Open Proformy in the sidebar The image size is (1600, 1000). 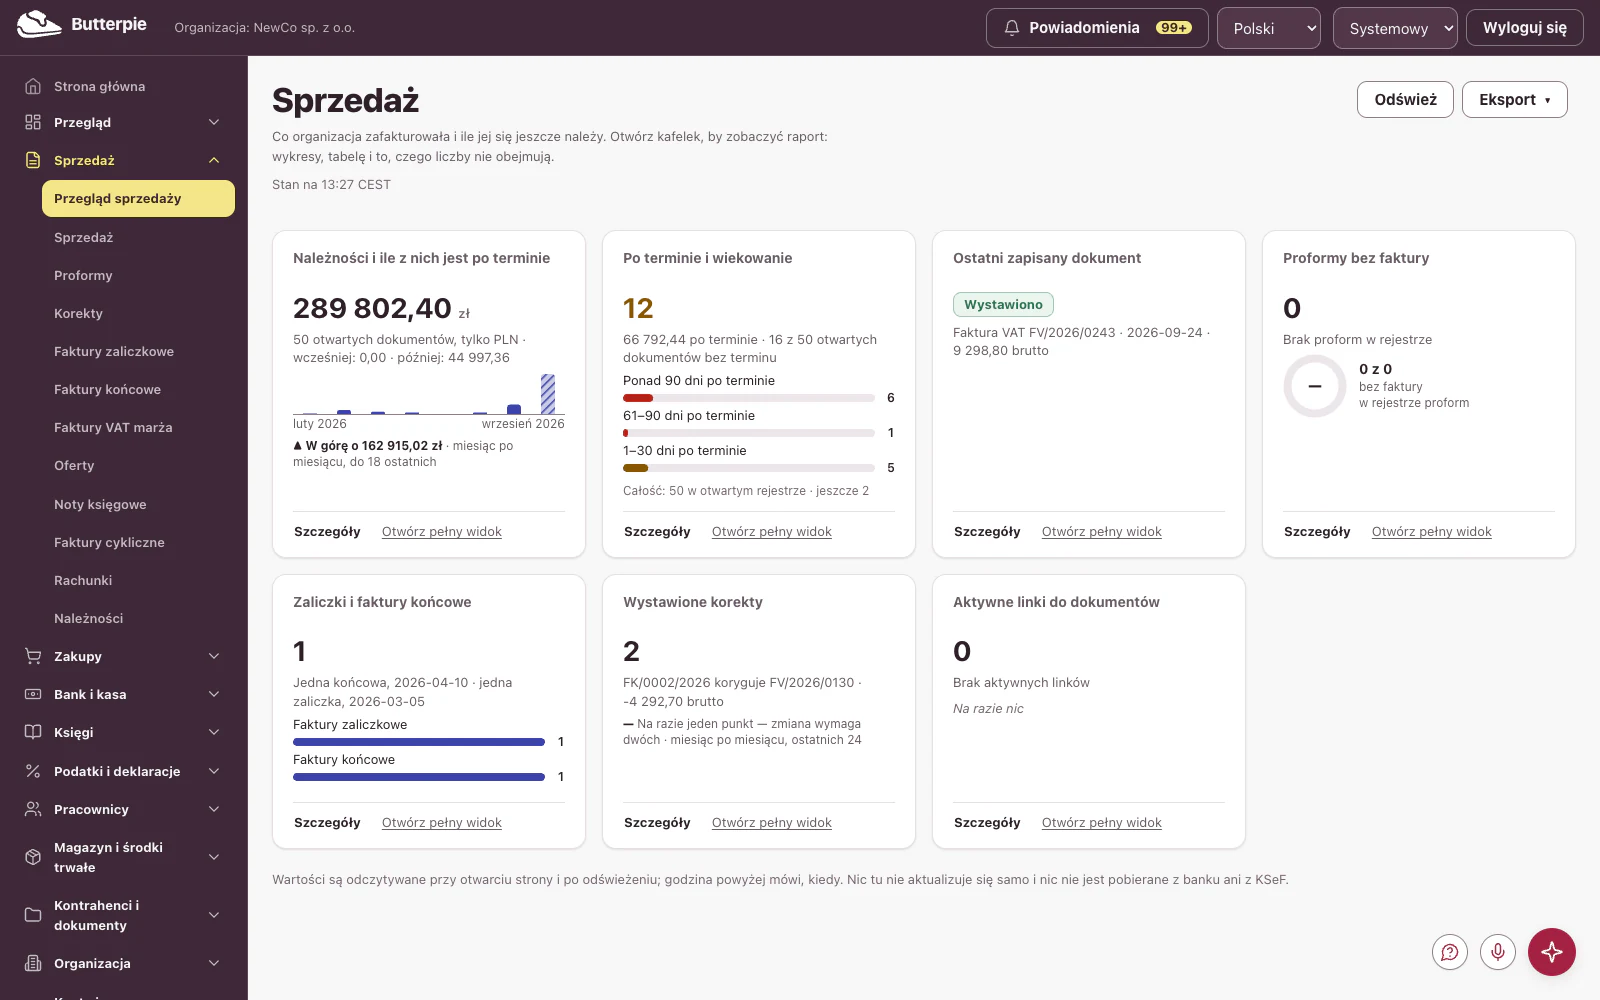click(138, 275)
